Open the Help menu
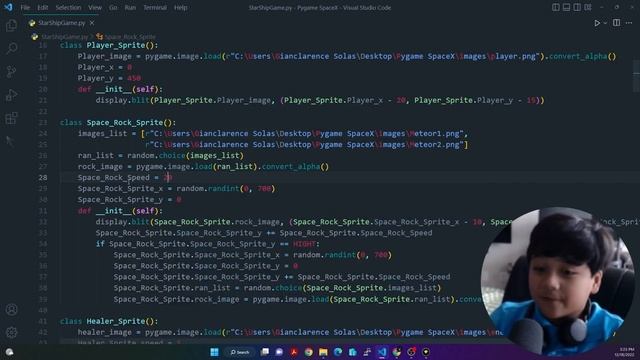640x360 pixels. pos(180,7)
